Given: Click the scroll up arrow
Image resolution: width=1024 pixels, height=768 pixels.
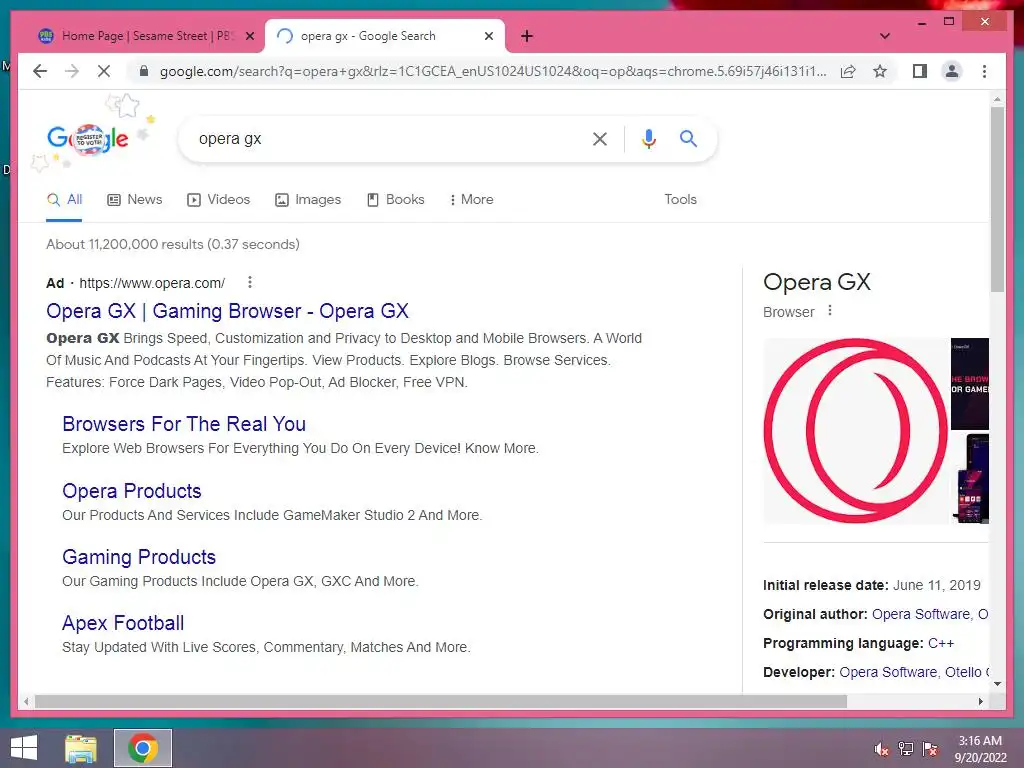Looking at the screenshot, I should pyautogui.click(x=997, y=99).
